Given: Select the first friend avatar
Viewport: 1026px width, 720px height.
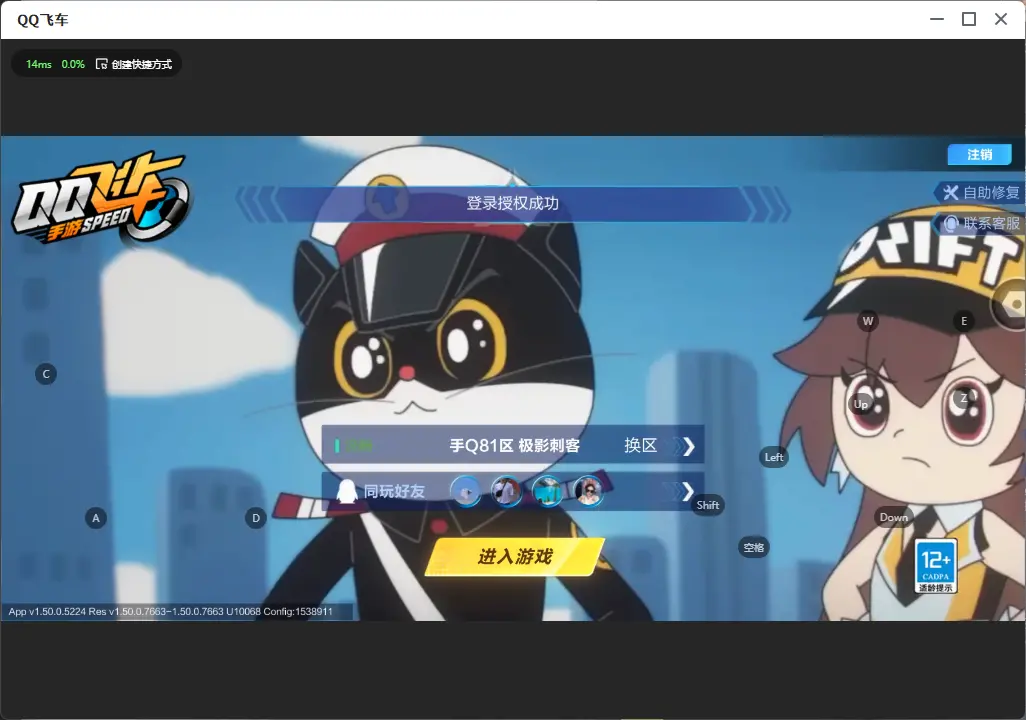Looking at the screenshot, I should 466,492.
